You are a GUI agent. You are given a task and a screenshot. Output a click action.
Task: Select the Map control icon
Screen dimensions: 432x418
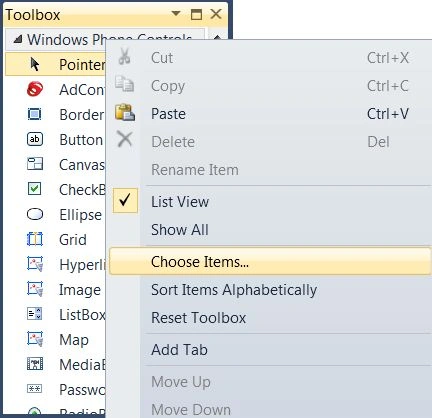point(35,339)
